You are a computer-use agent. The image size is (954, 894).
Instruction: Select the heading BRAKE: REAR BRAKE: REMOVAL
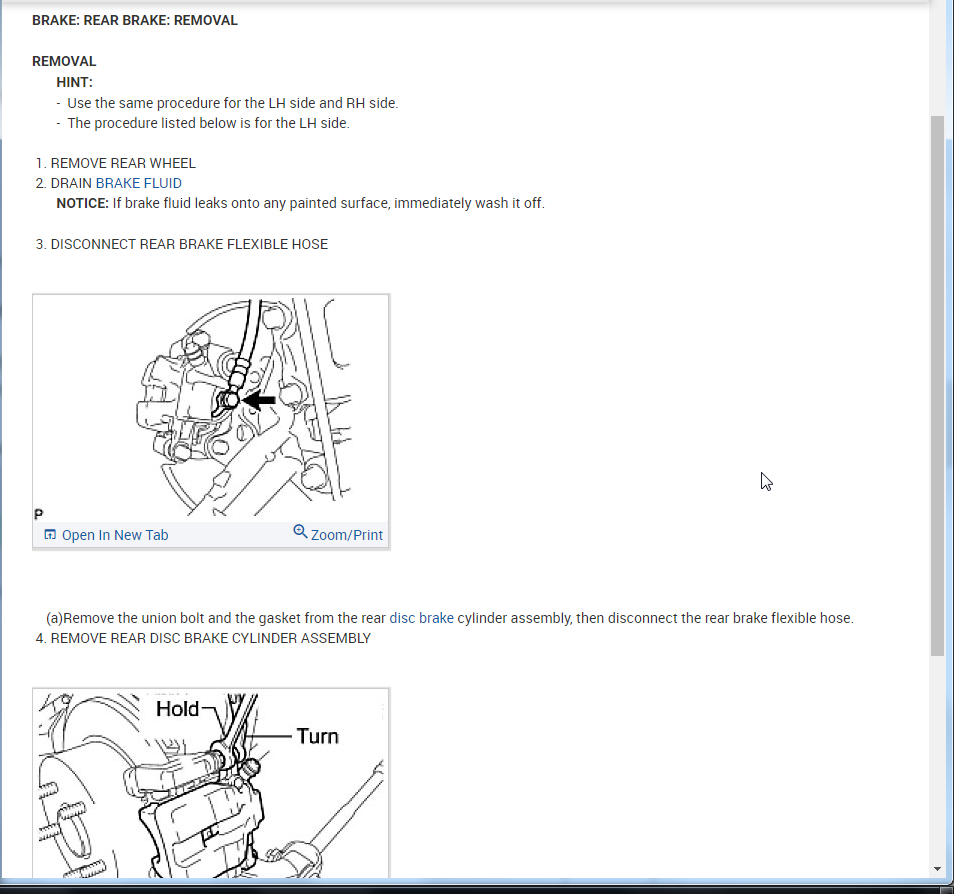pos(135,21)
